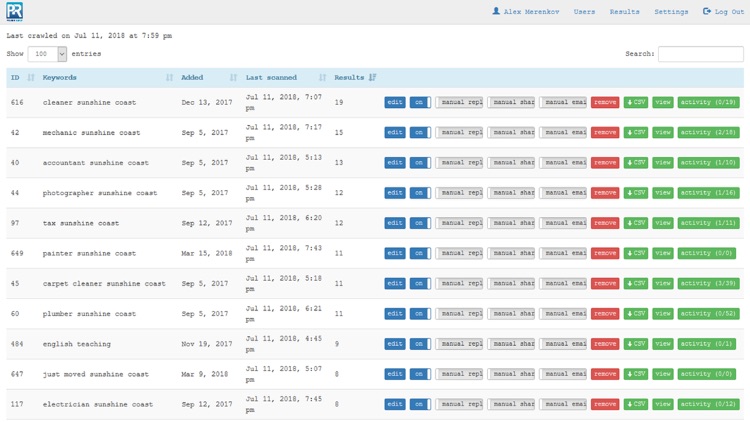The image size is (750, 422).
Task: Open Alex Merenkov user profile
Action: (526, 11)
